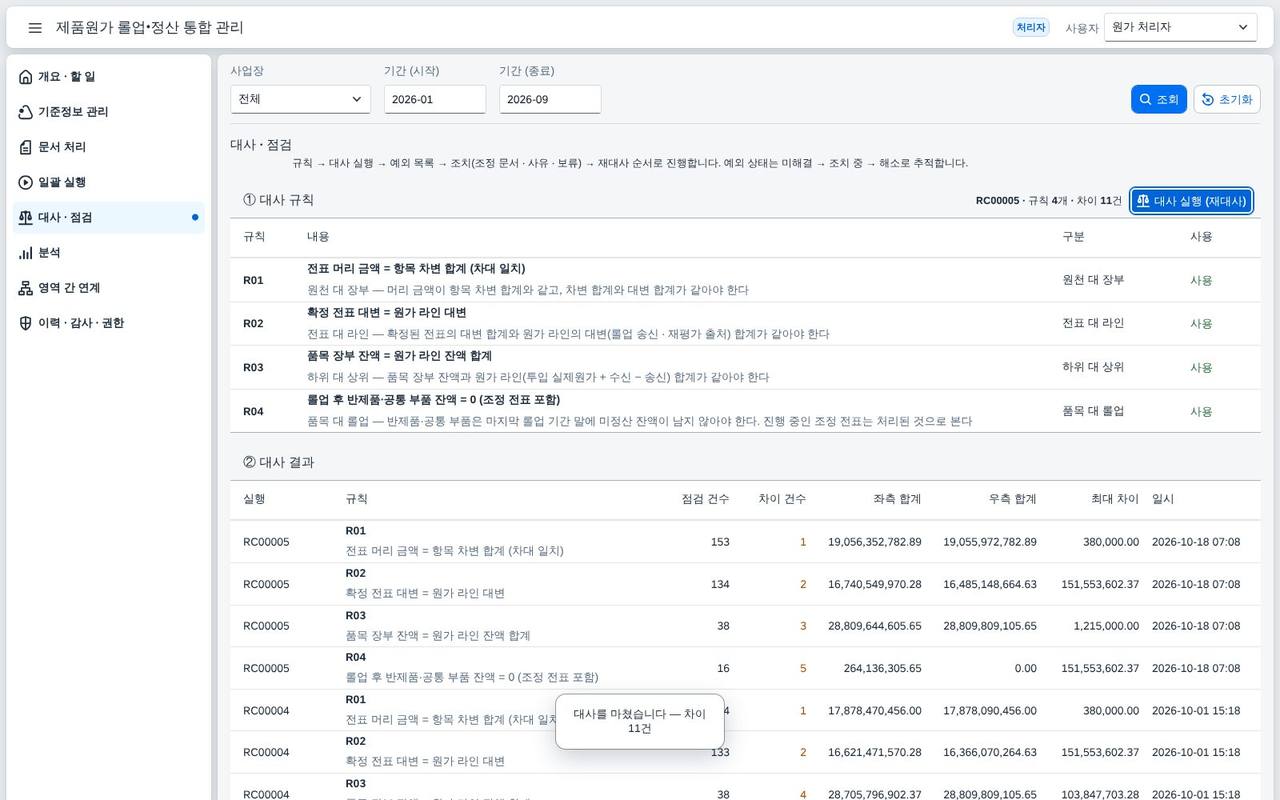Click the 영역 간 연계 network icon
The width and height of the screenshot is (1280, 800).
coord(26,288)
